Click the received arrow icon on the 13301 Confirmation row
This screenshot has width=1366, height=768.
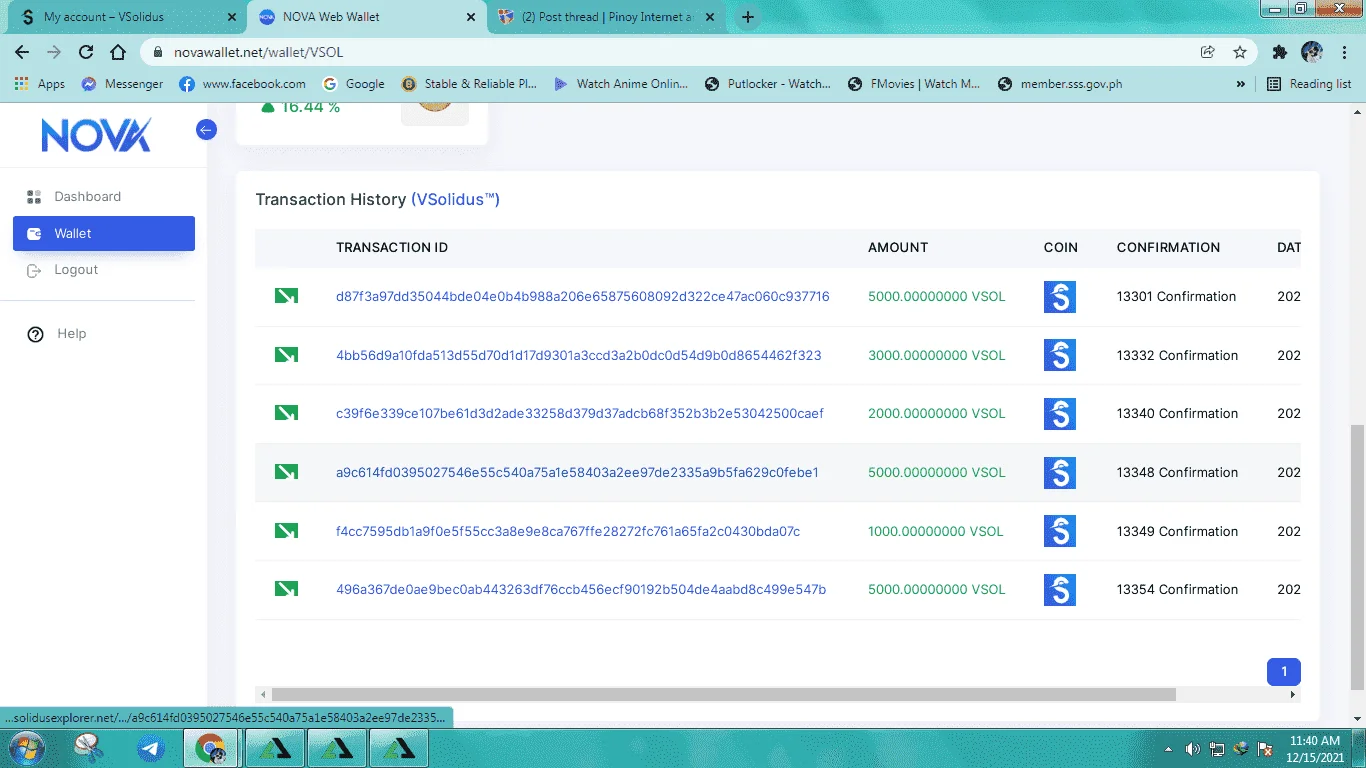point(286,296)
